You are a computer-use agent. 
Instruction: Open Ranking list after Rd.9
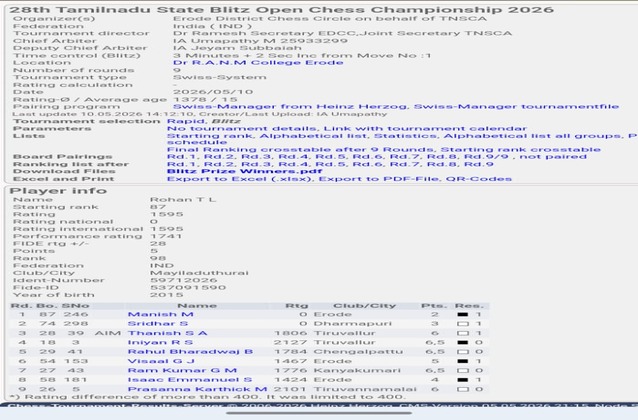(479, 164)
